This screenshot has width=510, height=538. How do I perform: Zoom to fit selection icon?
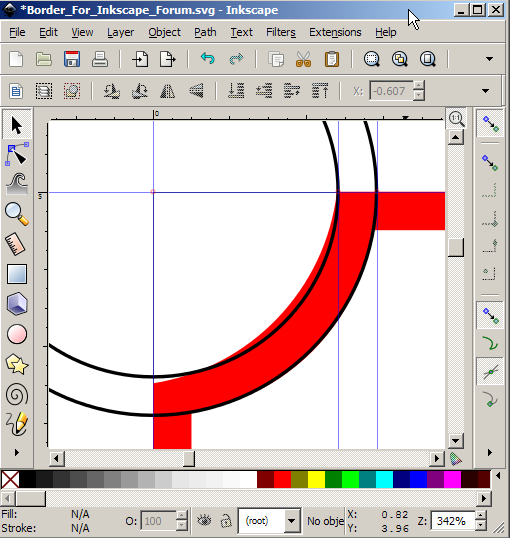[x=372, y=59]
